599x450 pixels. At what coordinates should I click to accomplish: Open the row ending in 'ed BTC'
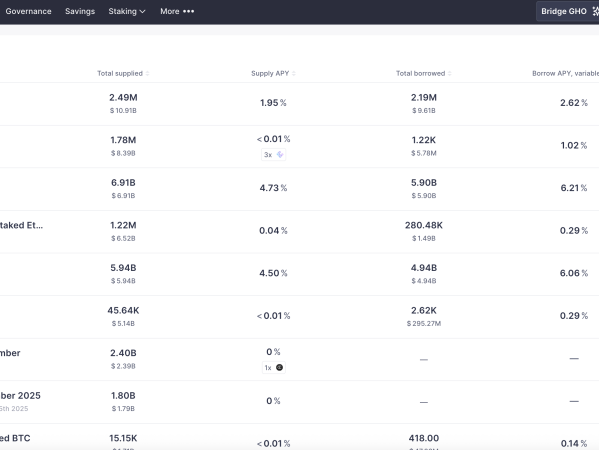[x=15, y=439]
